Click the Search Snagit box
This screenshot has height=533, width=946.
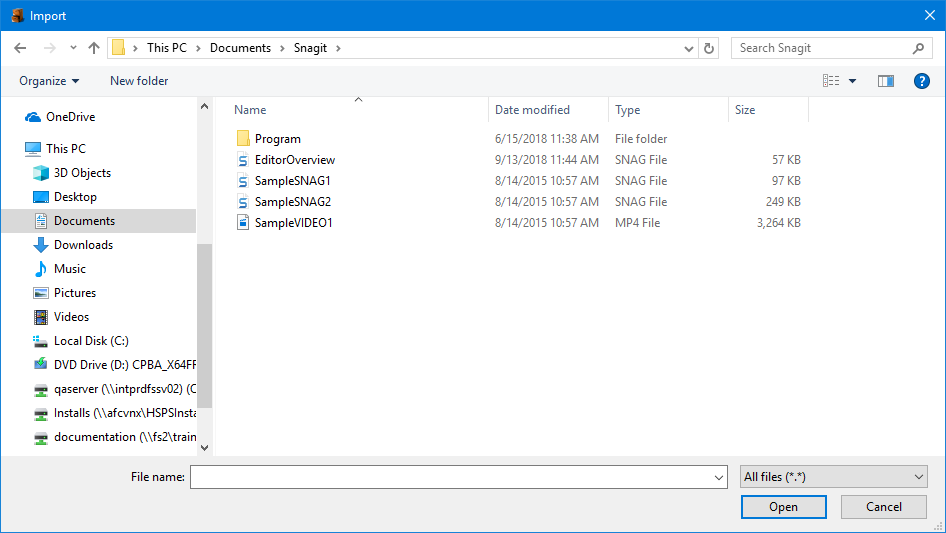click(x=820, y=48)
